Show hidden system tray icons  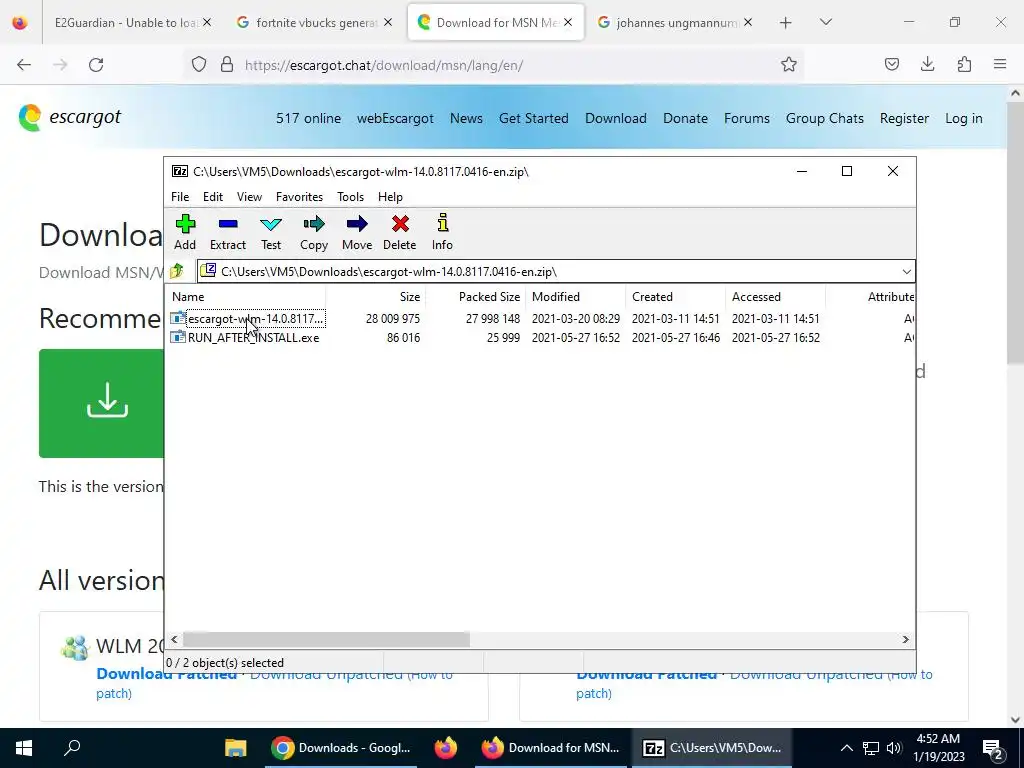846,748
